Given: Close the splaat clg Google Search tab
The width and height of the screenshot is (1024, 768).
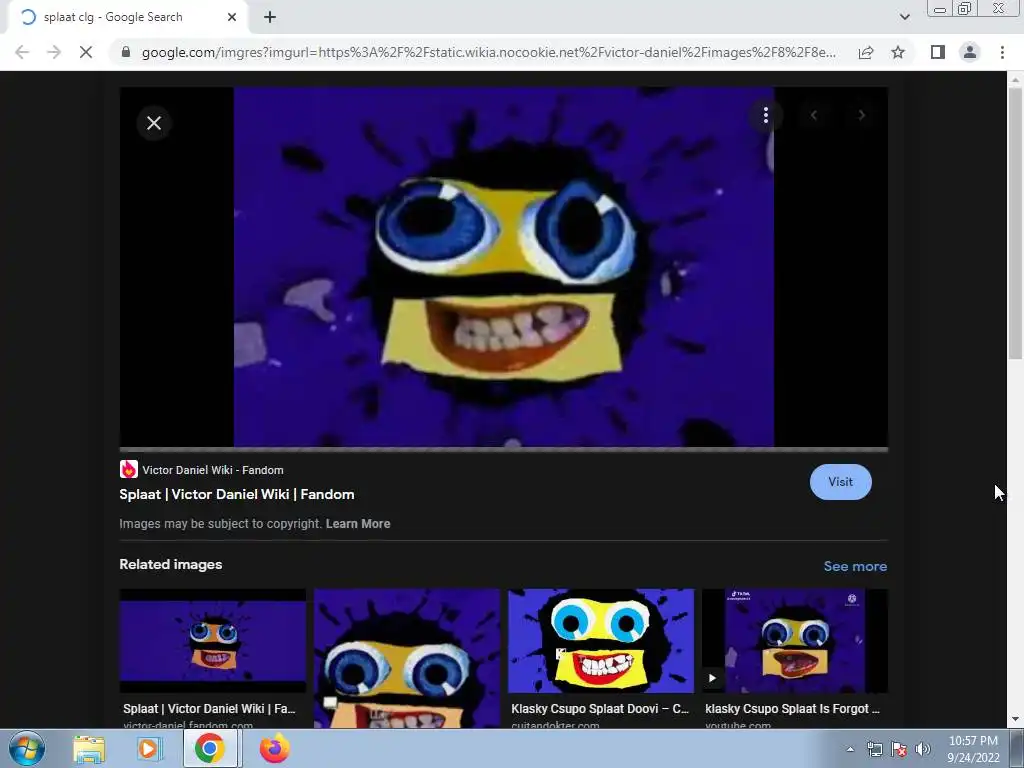Looking at the screenshot, I should (232, 17).
